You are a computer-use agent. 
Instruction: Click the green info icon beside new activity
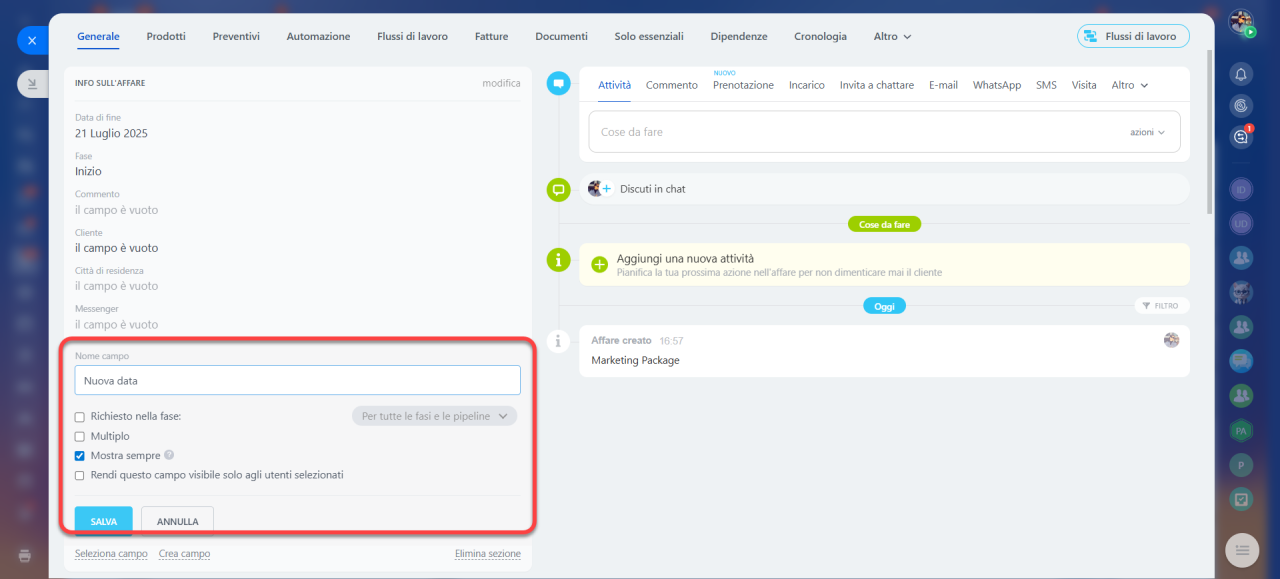coord(558,260)
